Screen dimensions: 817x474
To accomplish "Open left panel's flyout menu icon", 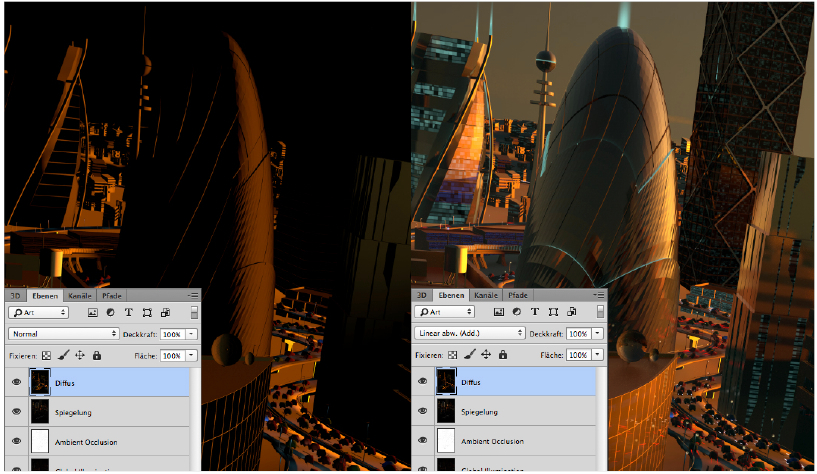I will coord(193,295).
